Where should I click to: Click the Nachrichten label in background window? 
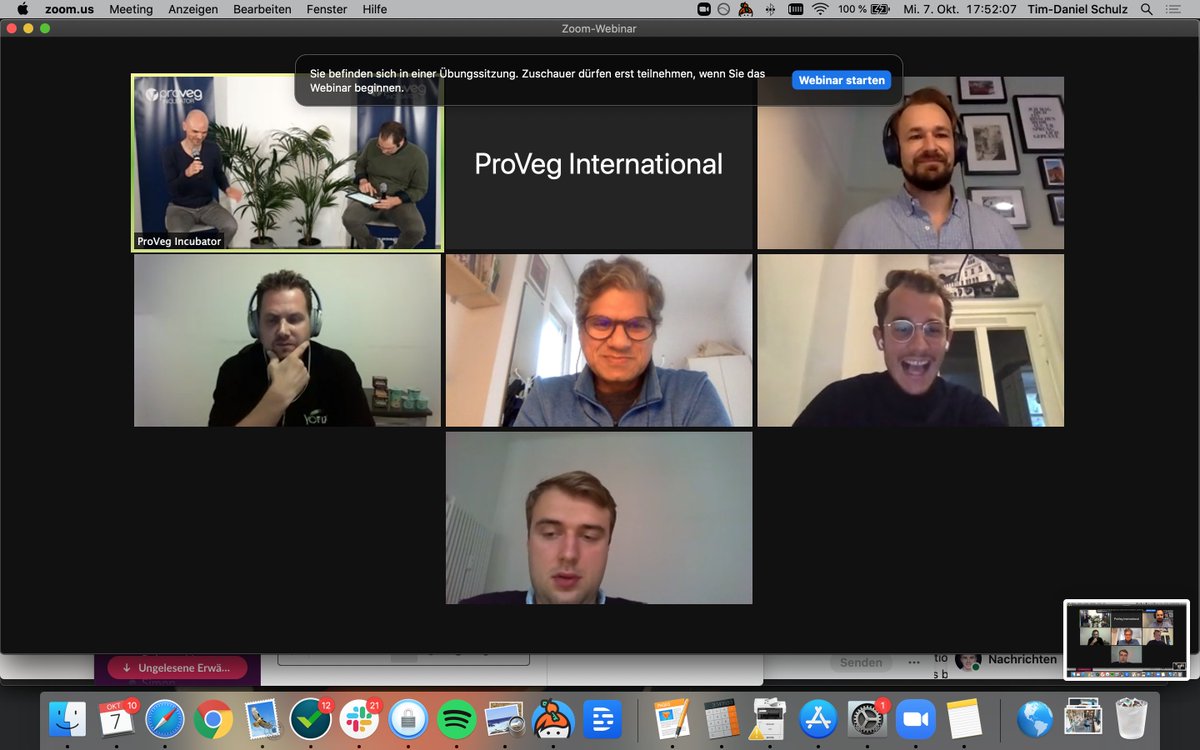point(1022,659)
